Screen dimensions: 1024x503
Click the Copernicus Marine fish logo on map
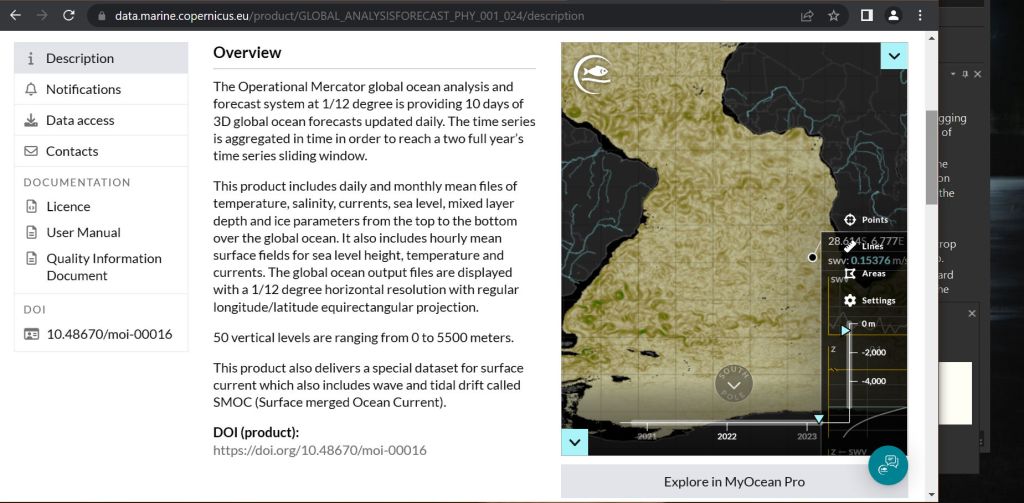click(592, 73)
